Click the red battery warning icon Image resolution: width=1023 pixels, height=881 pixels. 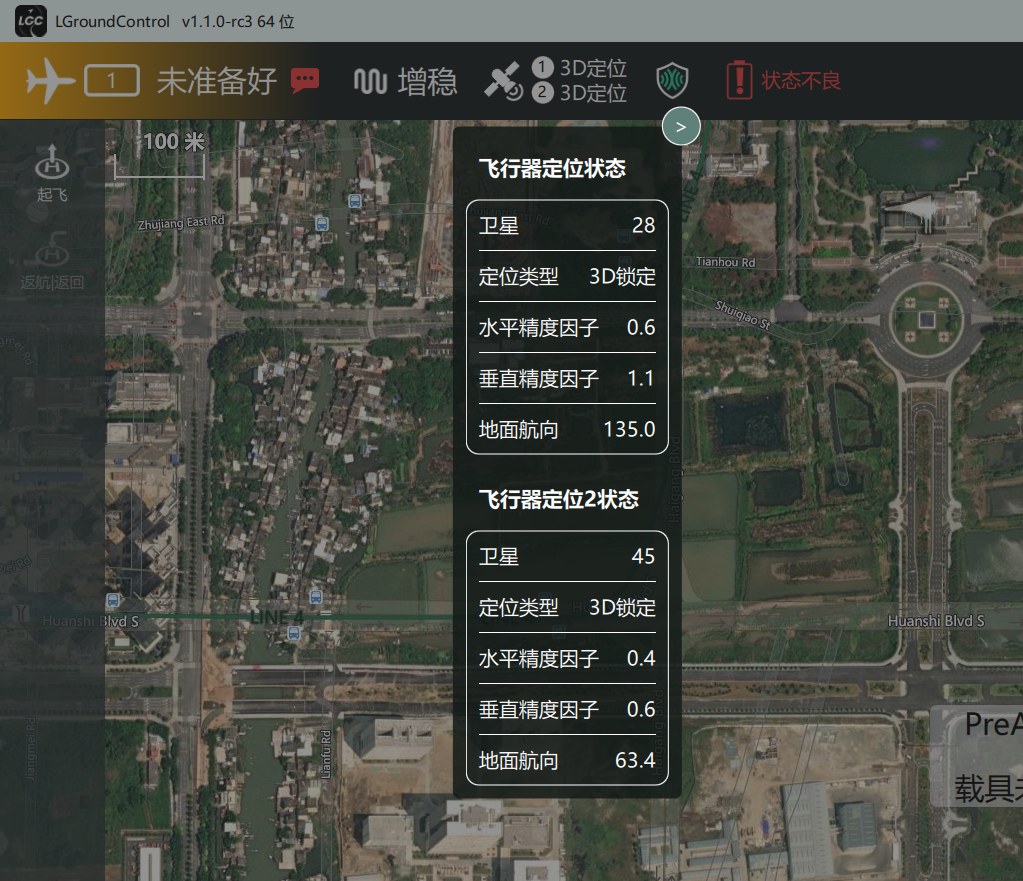(739, 80)
